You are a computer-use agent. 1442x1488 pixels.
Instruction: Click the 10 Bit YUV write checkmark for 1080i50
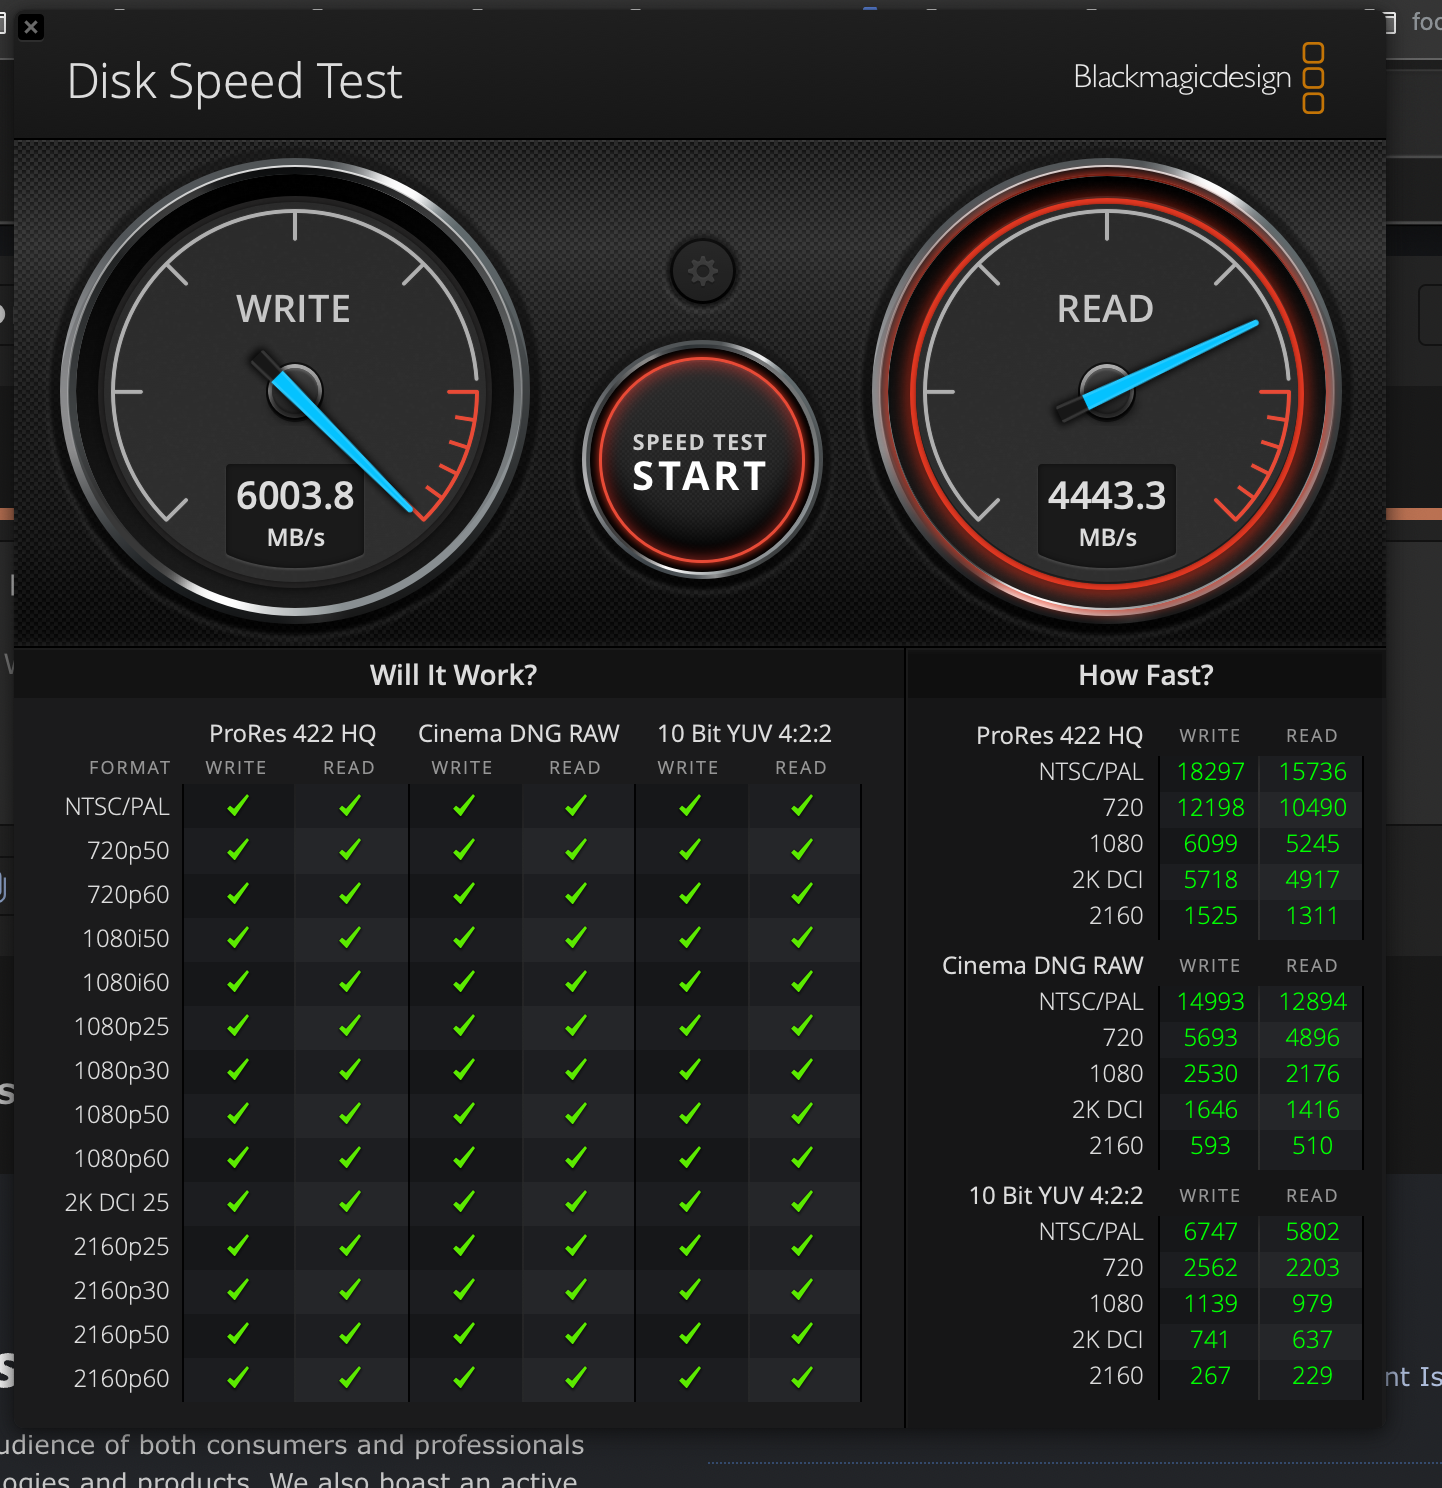(x=689, y=938)
